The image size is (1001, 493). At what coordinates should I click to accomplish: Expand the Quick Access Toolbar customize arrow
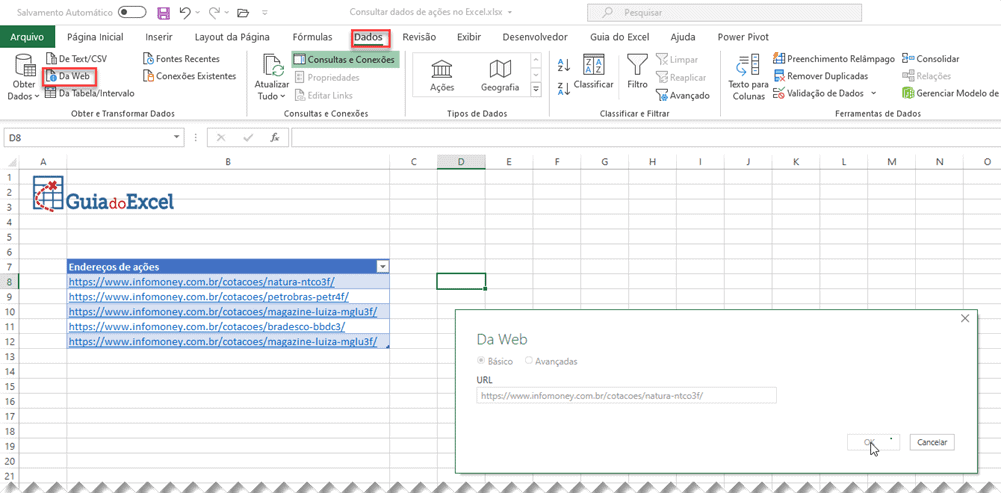coord(265,12)
